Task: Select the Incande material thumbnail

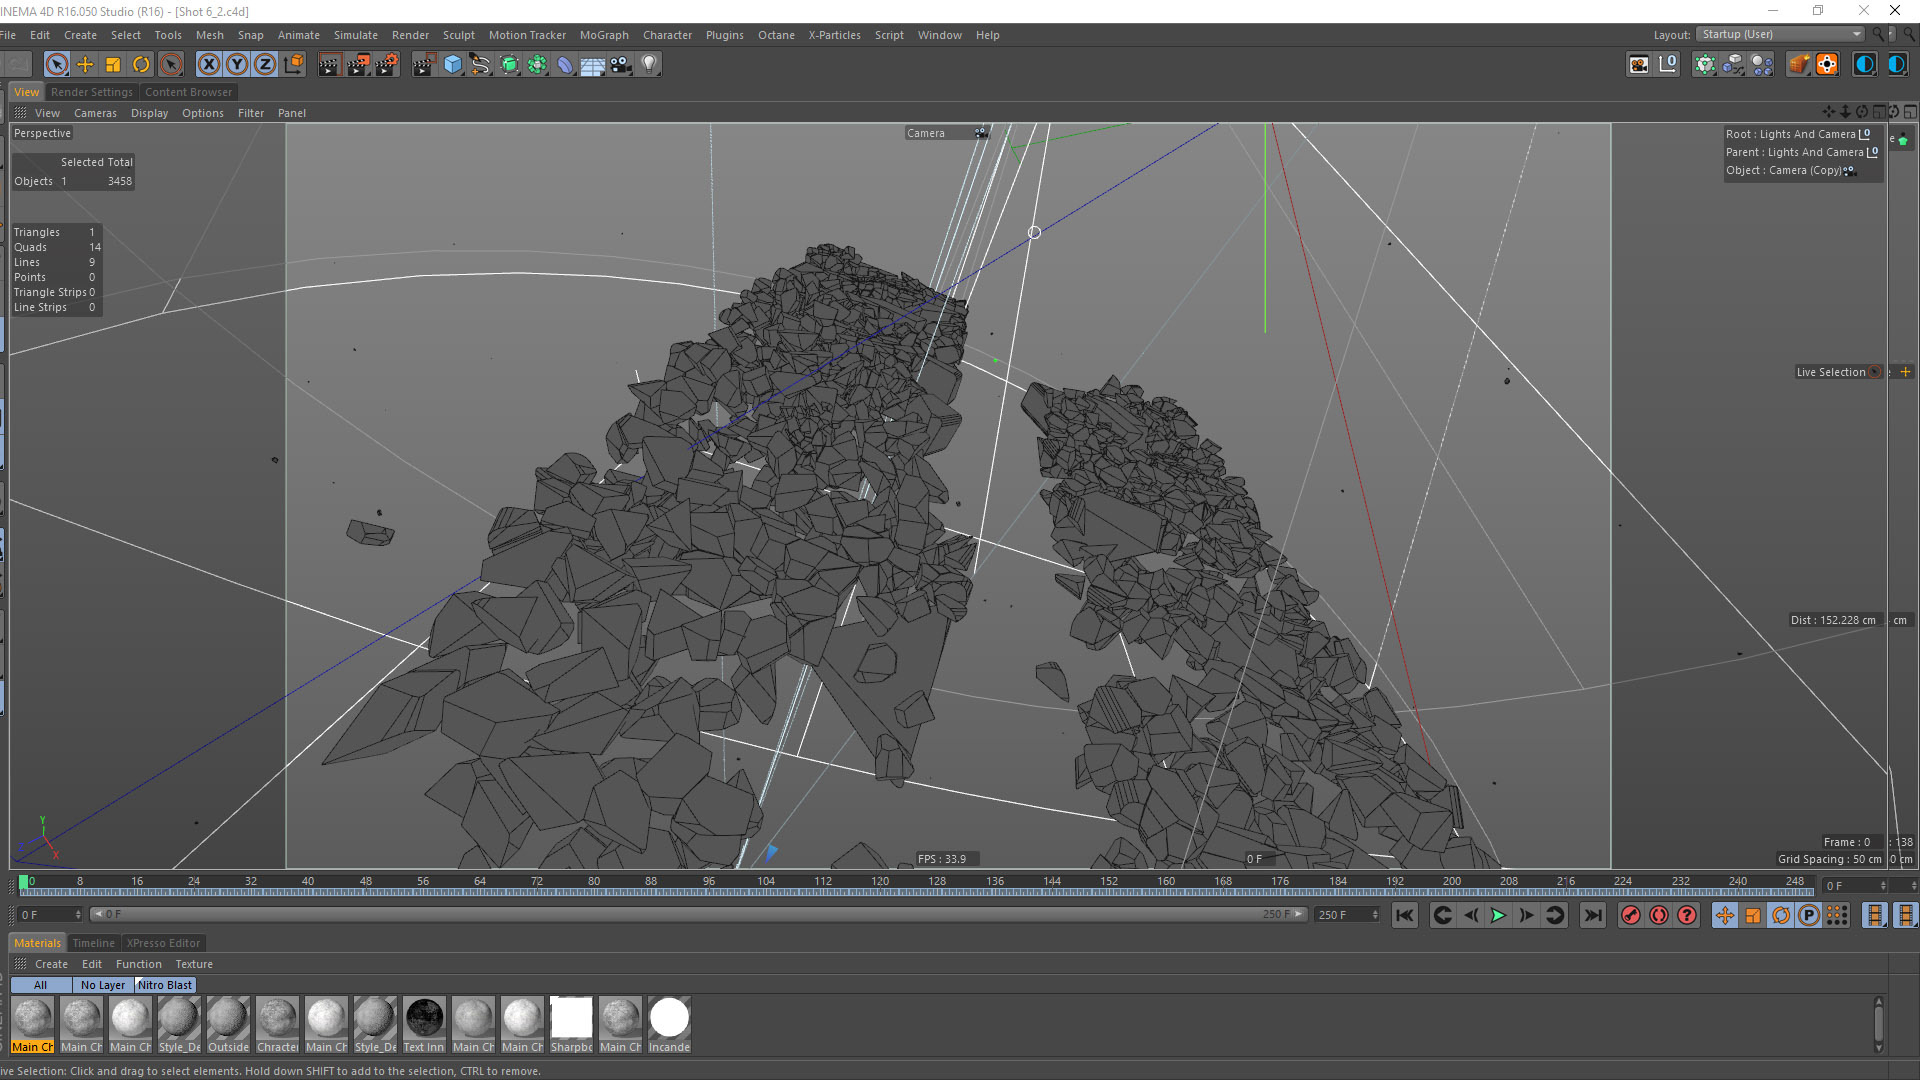Action: click(669, 1019)
